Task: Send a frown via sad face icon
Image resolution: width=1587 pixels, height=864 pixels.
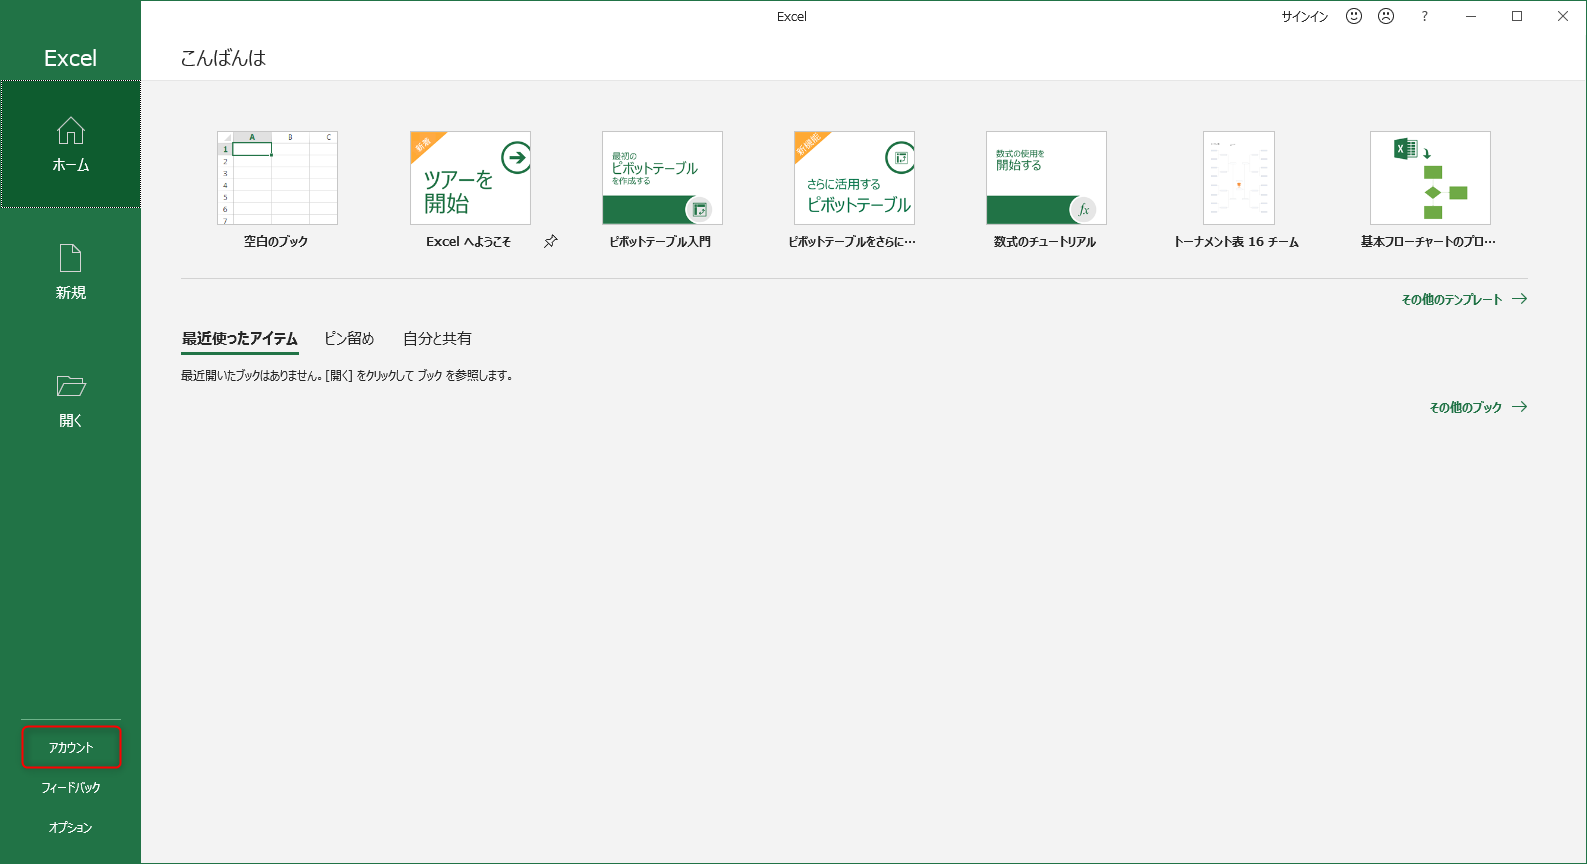Action: click(x=1386, y=16)
